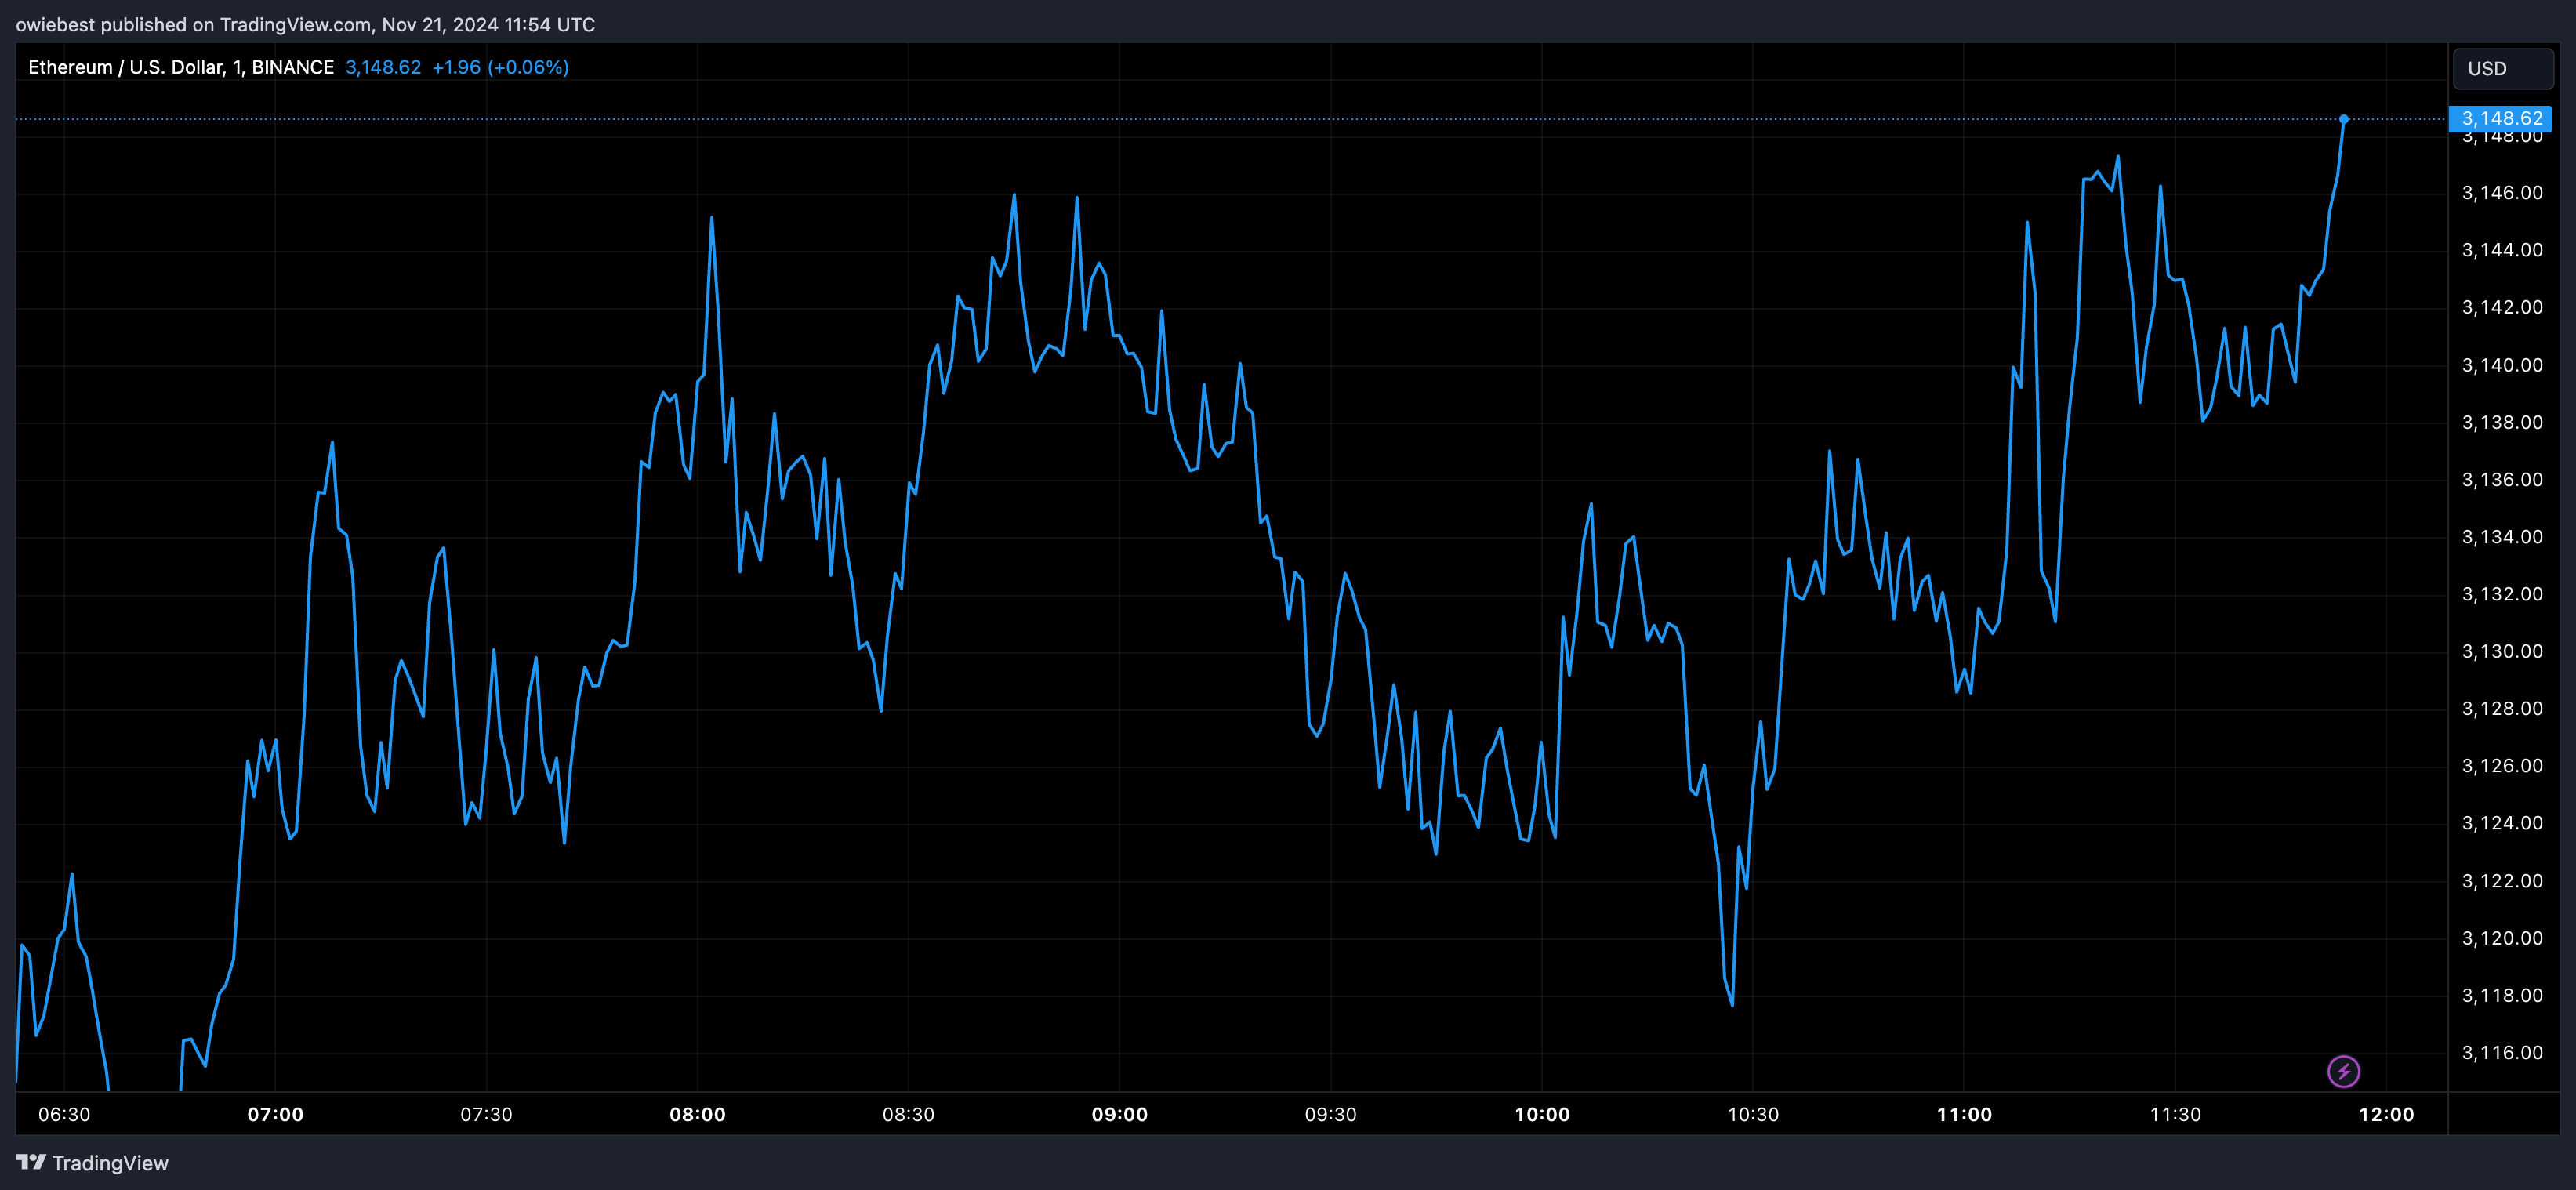This screenshot has height=1190, width=2576.
Task: Click the 3,130.00 price axis label
Action: tap(2502, 651)
